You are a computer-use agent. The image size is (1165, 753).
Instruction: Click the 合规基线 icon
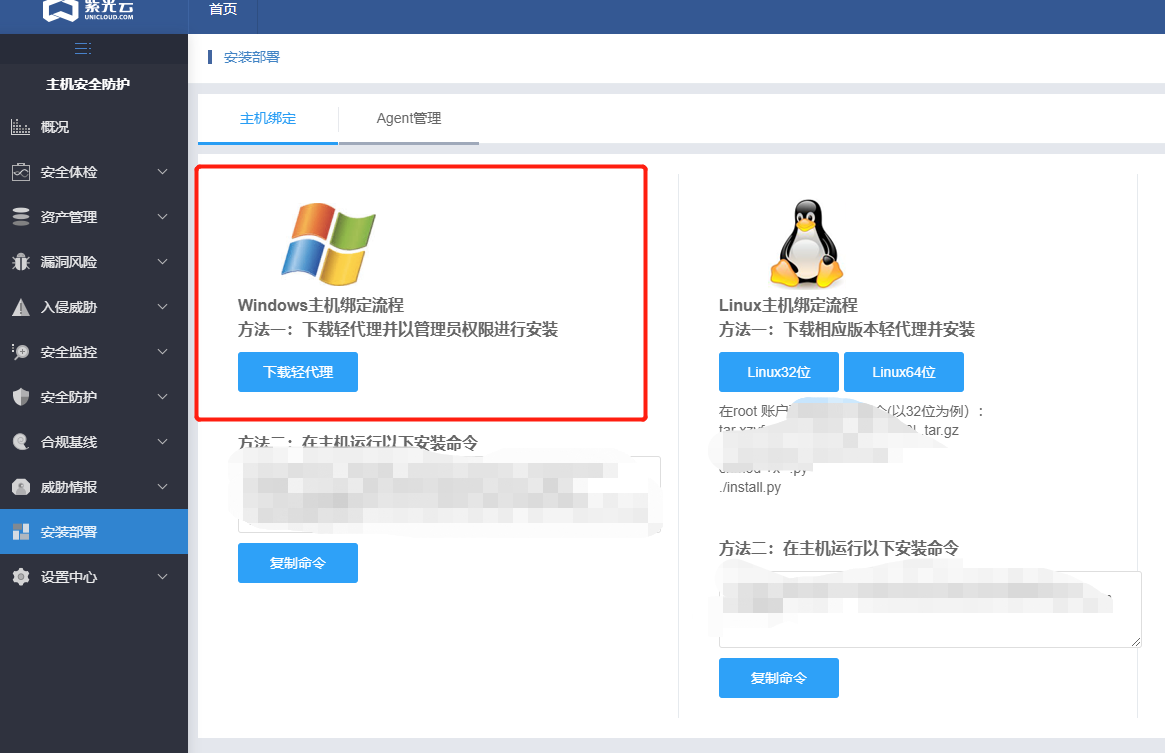tap(21, 442)
